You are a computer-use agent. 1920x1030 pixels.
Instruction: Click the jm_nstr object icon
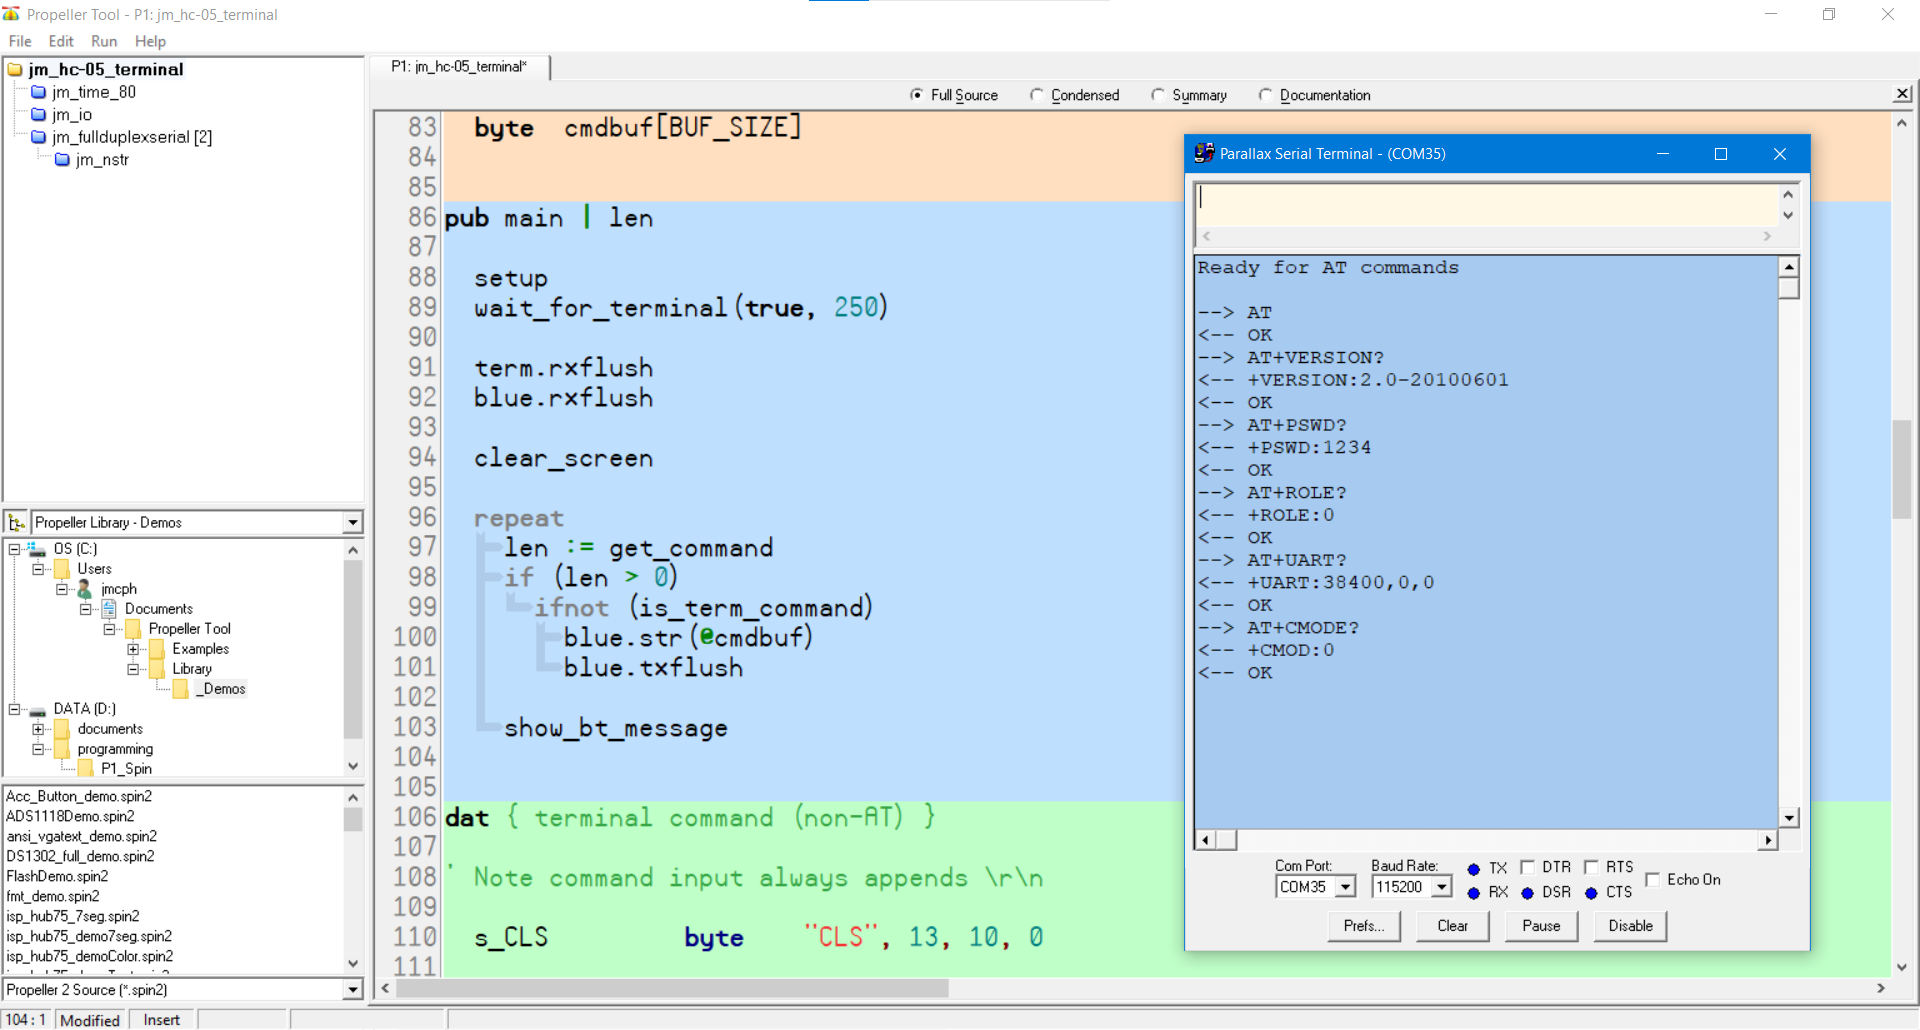pyautogui.click(x=62, y=160)
